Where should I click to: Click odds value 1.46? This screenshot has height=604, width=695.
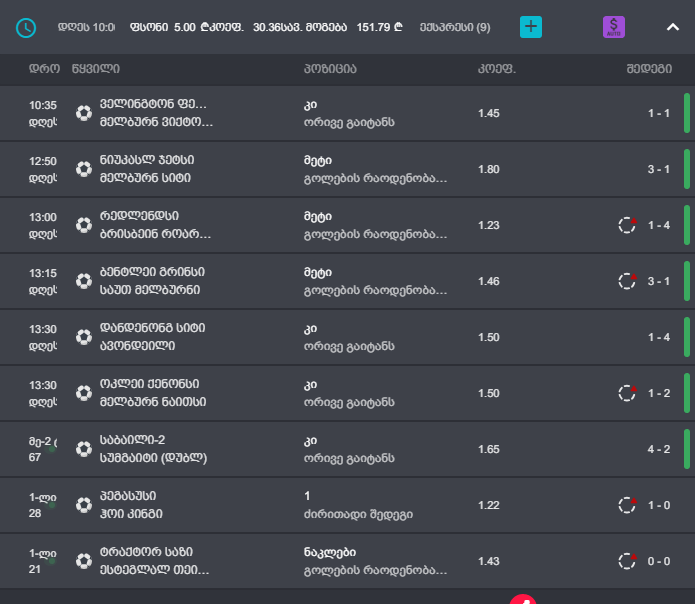(x=489, y=281)
